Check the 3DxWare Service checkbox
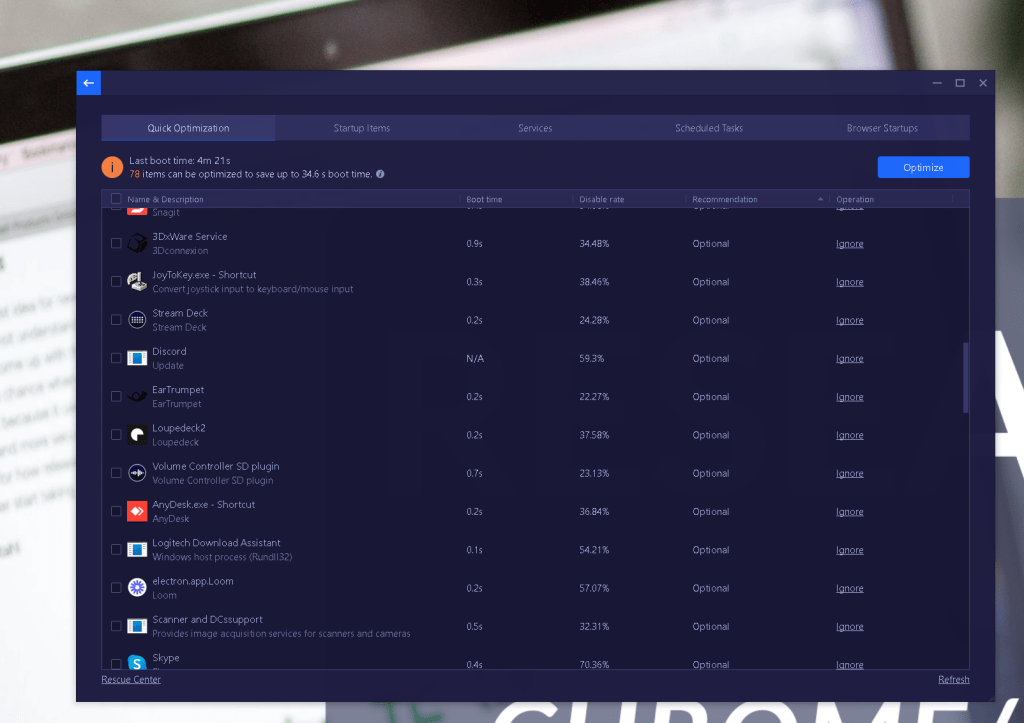The width and height of the screenshot is (1024, 723). coord(116,243)
